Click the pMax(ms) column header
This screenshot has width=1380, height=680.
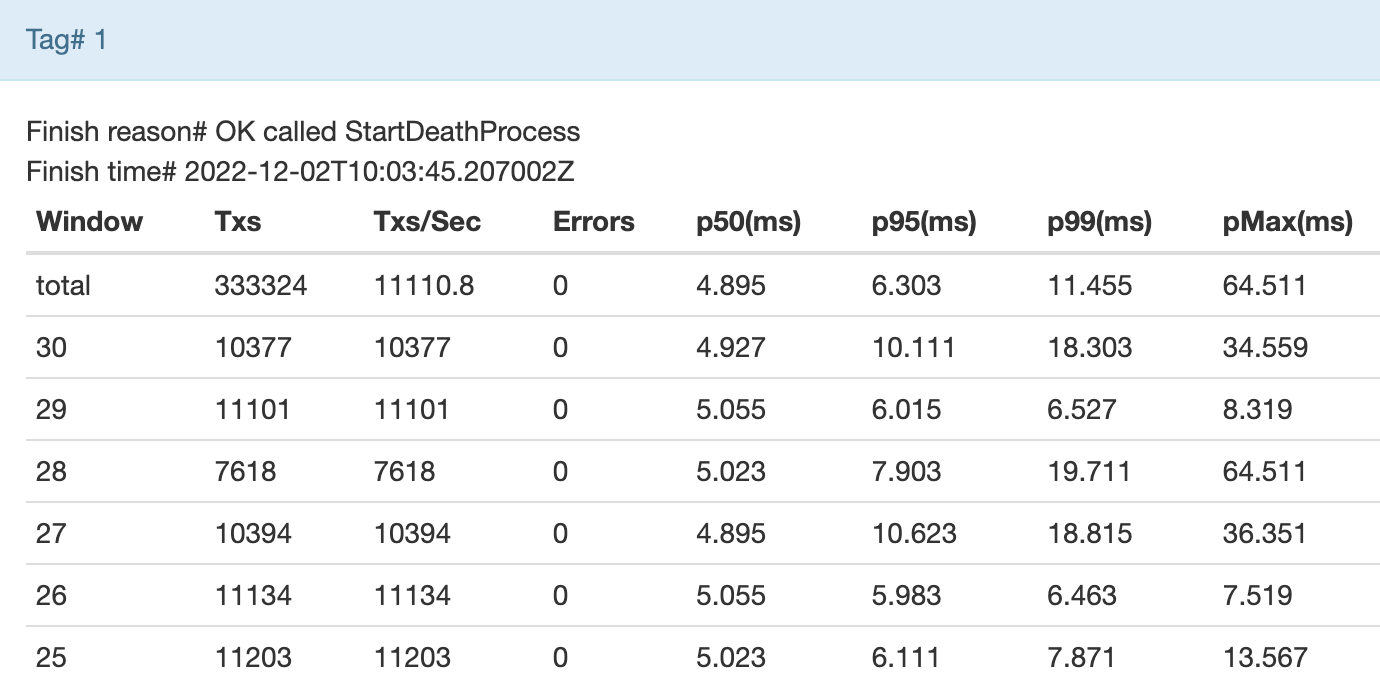1283,222
